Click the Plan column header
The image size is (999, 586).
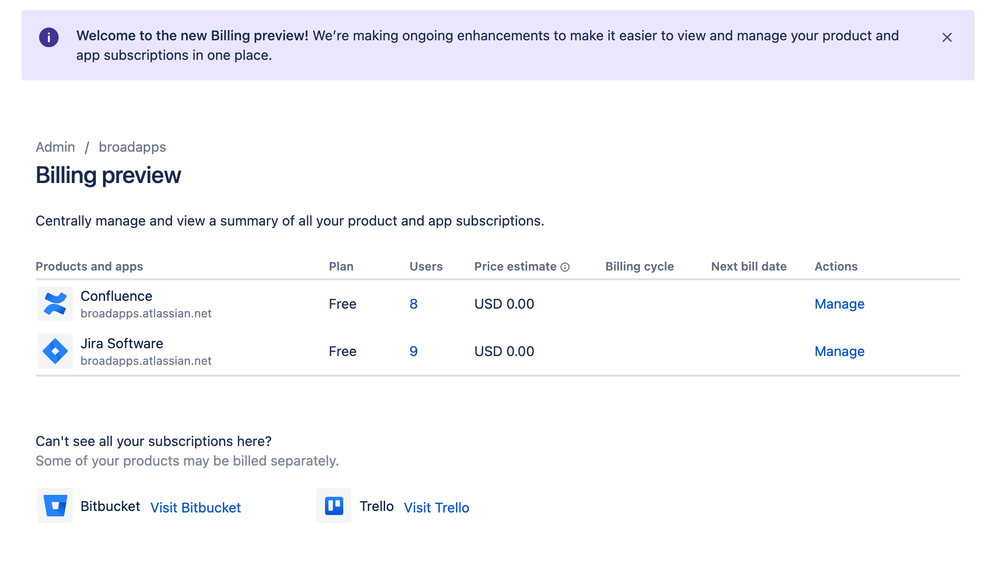pyautogui.click(x=341, y=266)
